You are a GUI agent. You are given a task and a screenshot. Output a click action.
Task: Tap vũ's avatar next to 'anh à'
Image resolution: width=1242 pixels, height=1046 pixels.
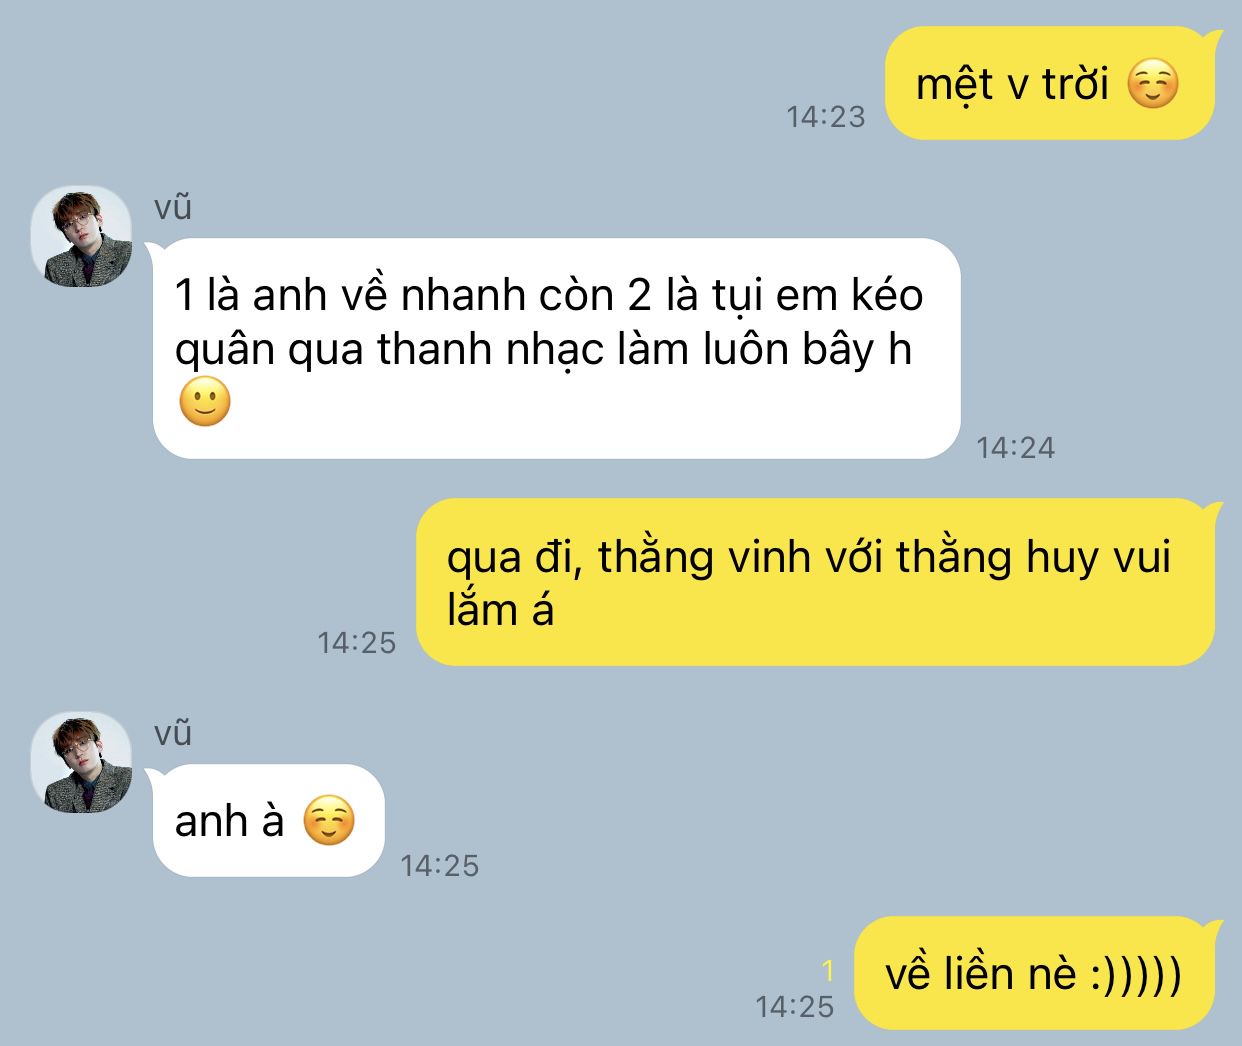pyautogui.click(x=81, y=762)
